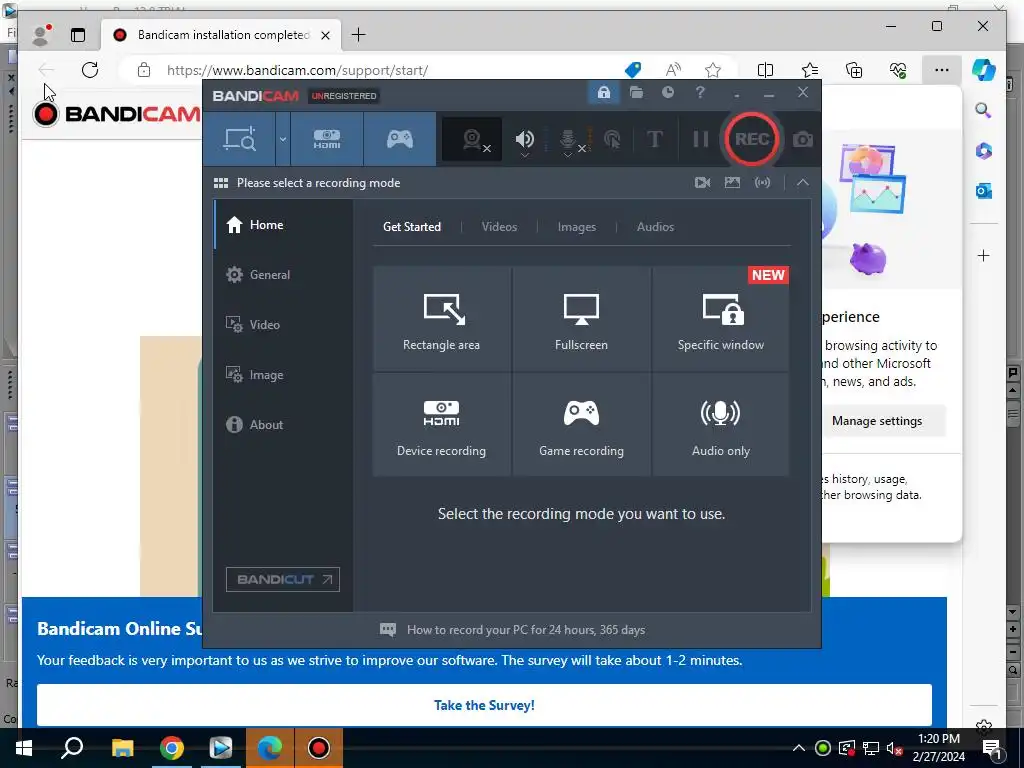Select the HDMI device recording mode toolbar icon

327,139
